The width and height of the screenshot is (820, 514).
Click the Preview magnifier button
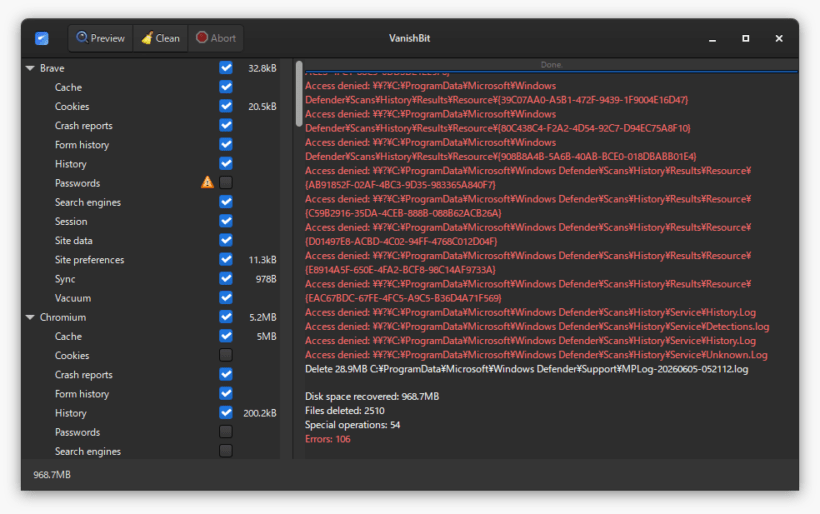101,38
